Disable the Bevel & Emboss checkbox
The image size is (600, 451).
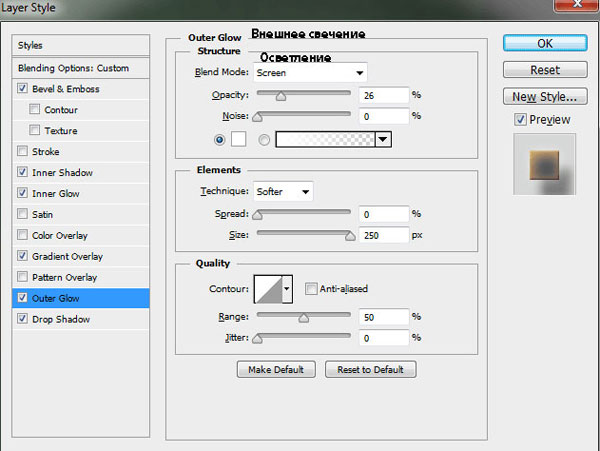click(23, 89)
